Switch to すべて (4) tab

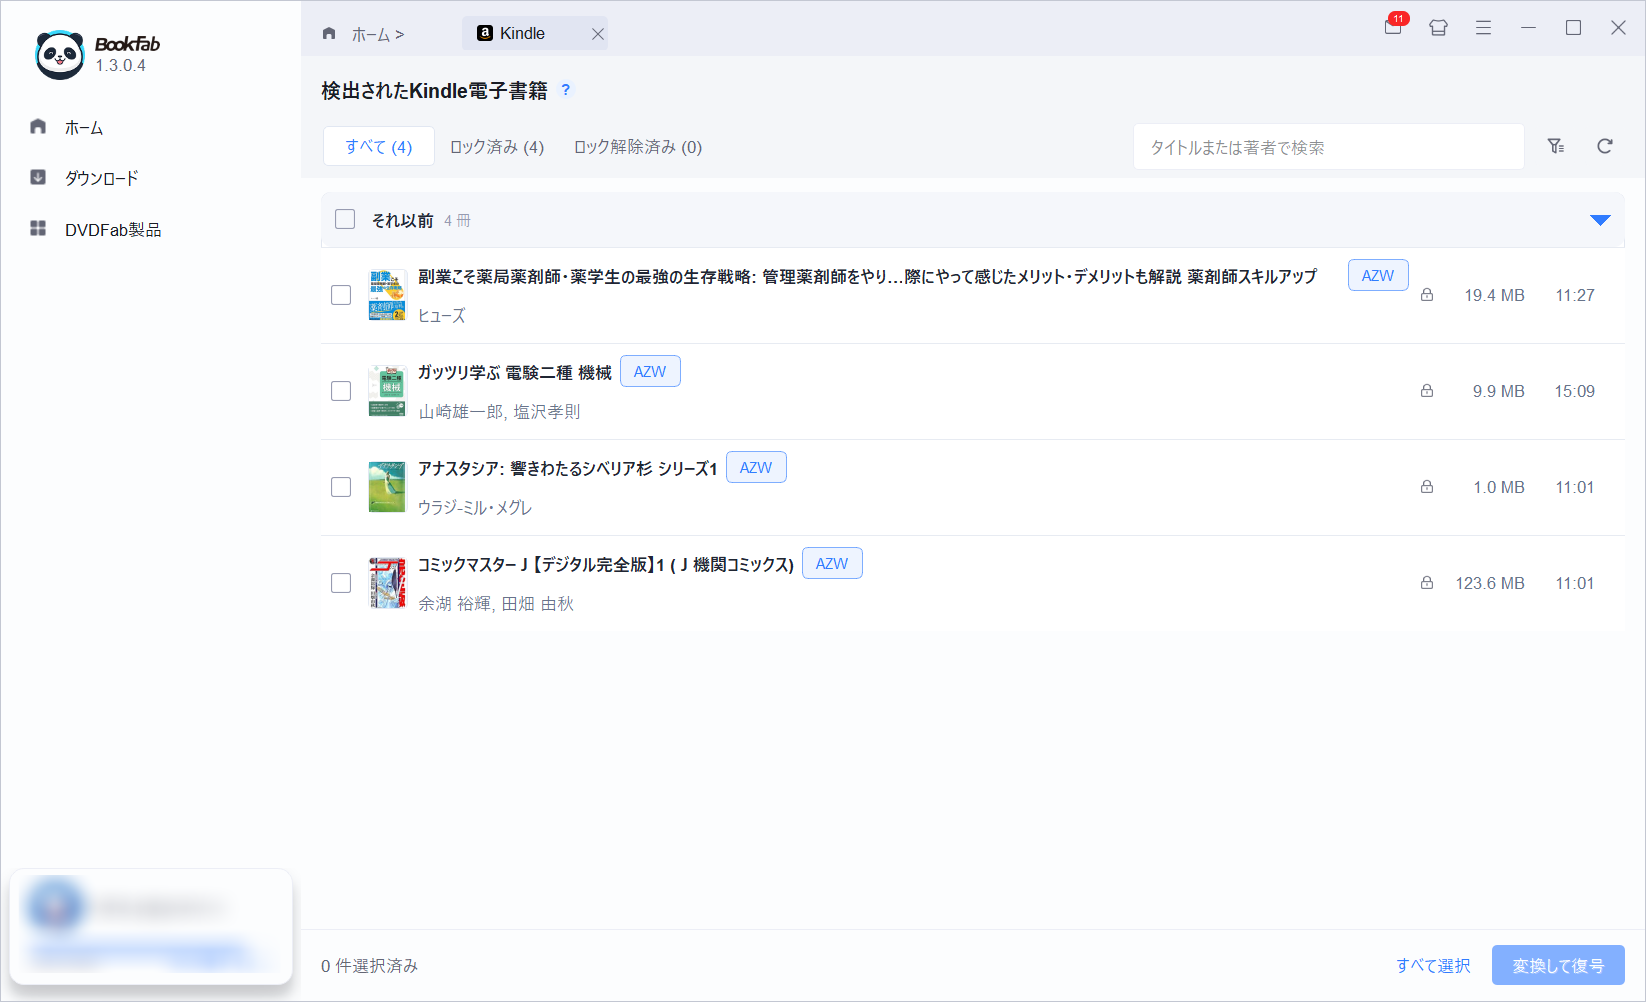[x=379, y=146]
